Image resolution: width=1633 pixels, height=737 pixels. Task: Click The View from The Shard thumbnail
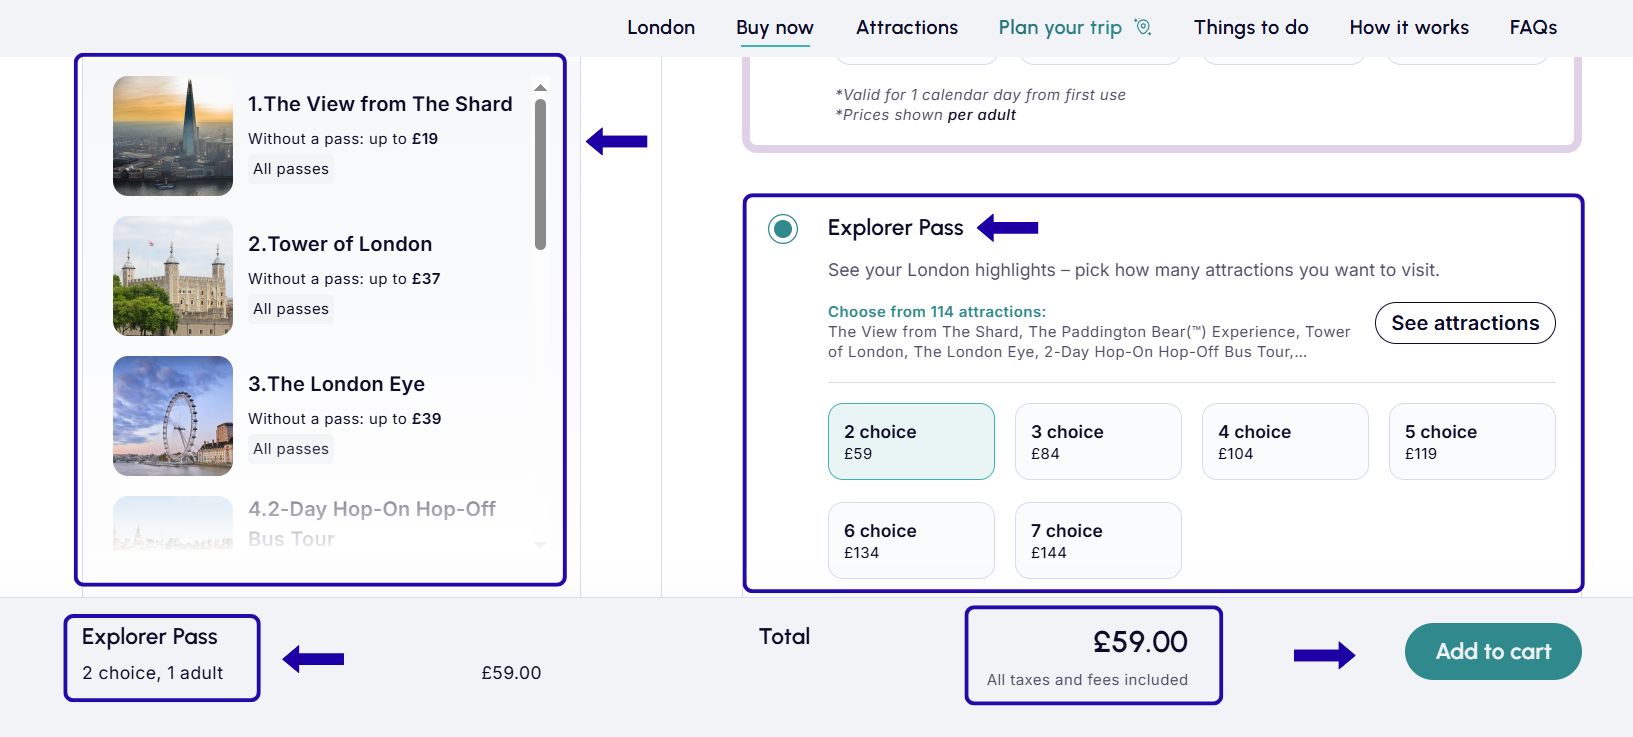click(172, 136)
